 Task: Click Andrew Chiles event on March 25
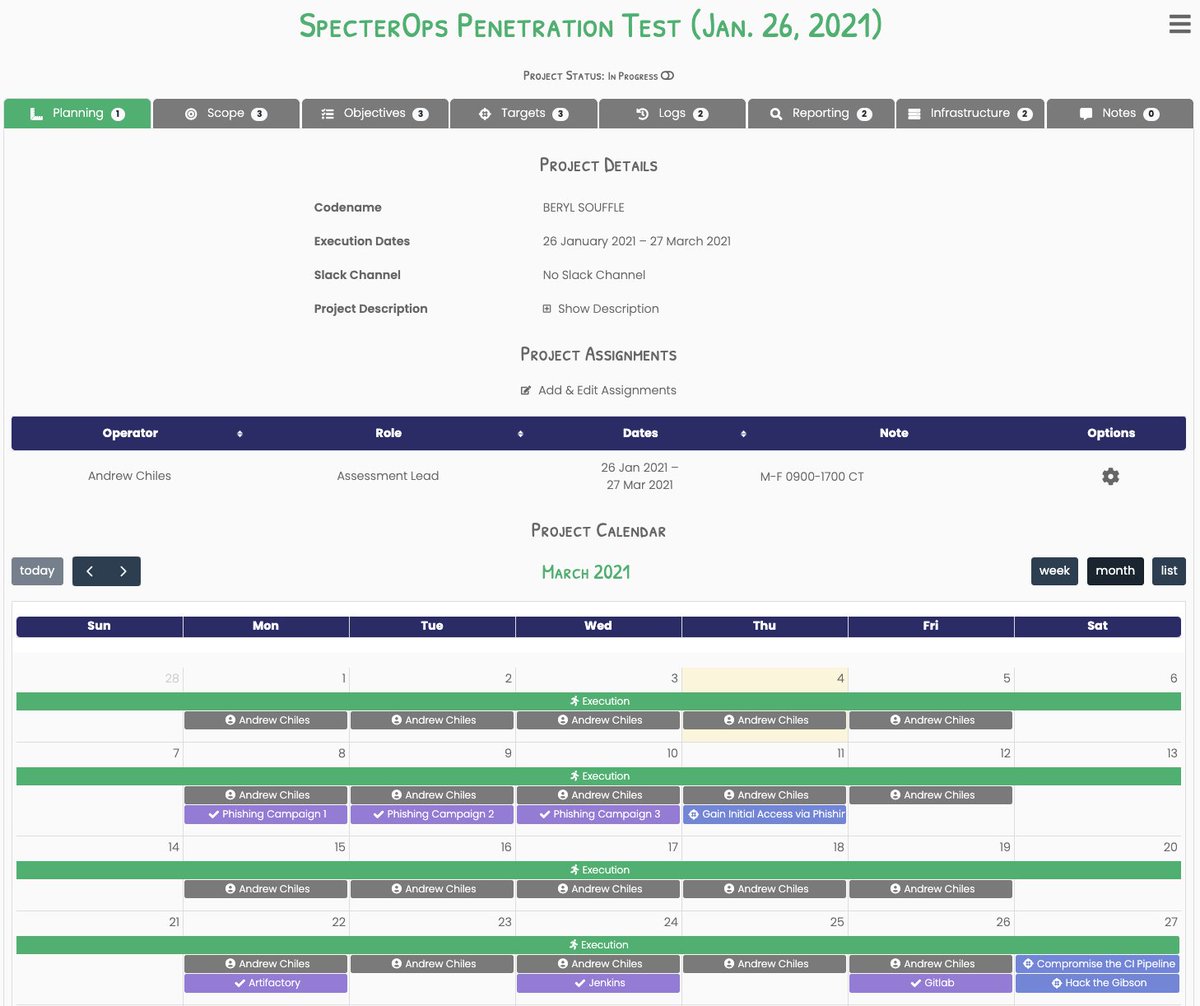(x=765, y=964)
